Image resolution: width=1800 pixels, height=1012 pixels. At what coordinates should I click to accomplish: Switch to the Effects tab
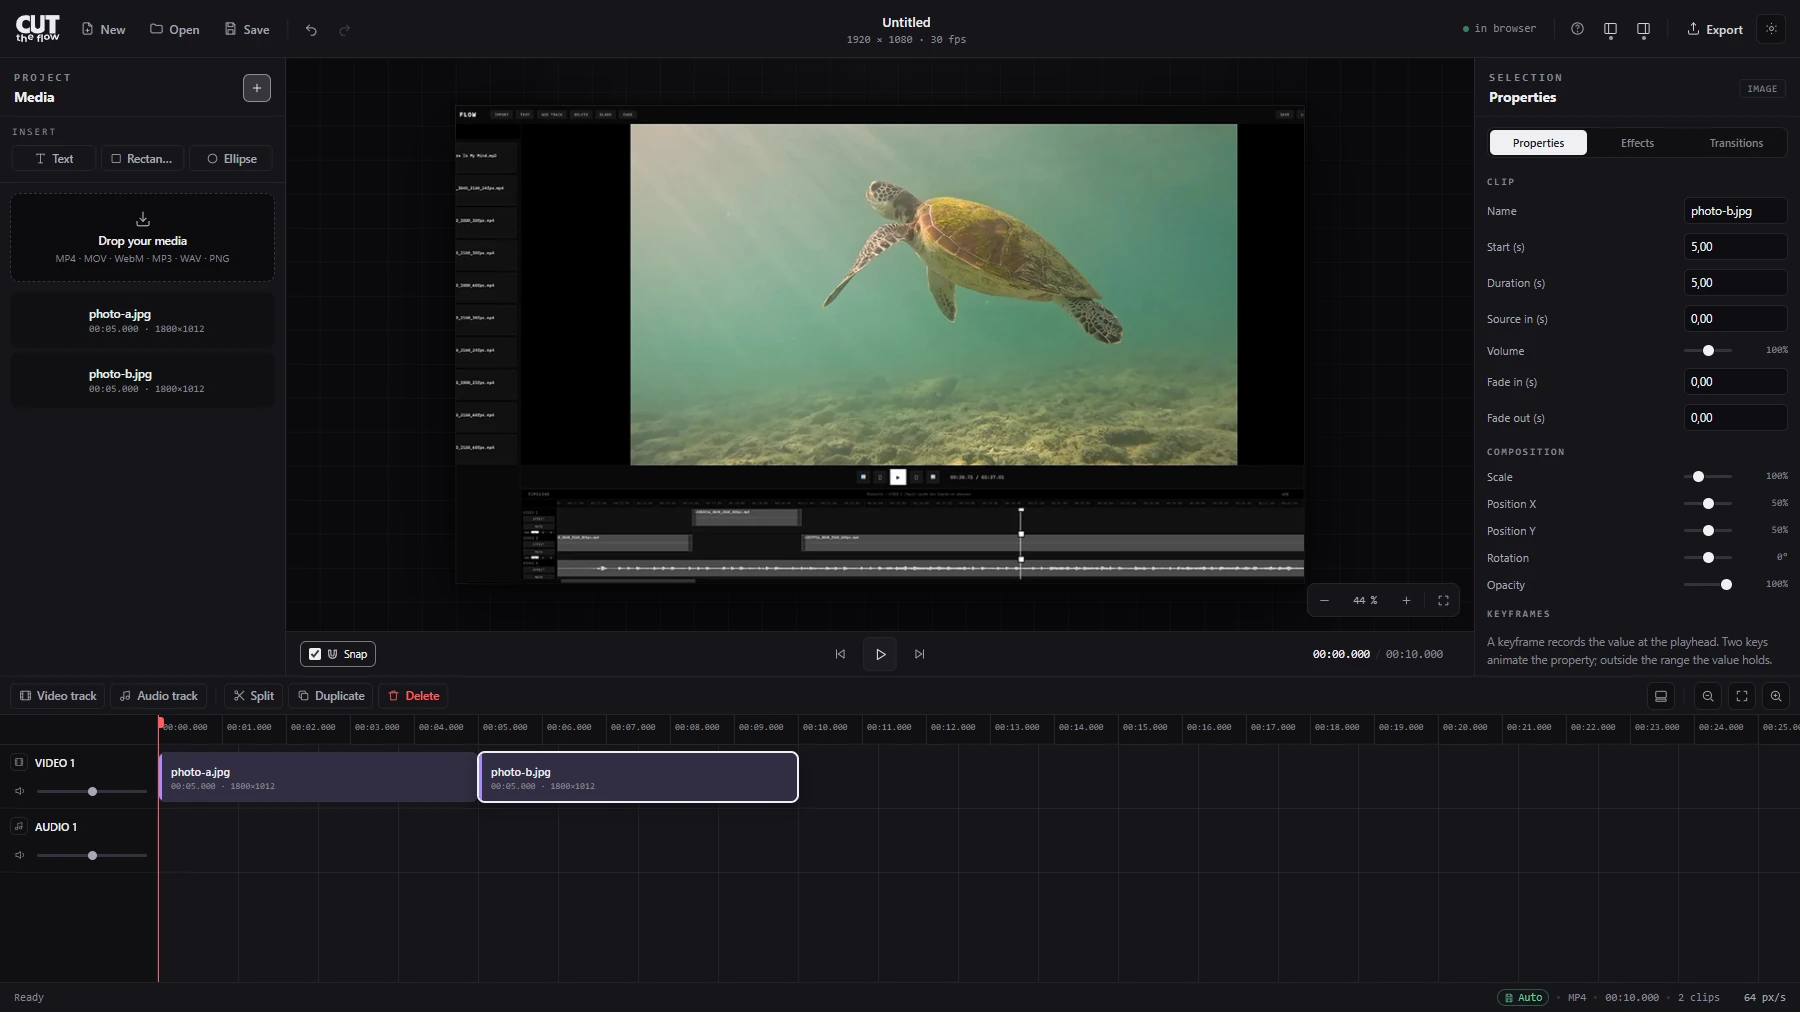pos(1637,143)
